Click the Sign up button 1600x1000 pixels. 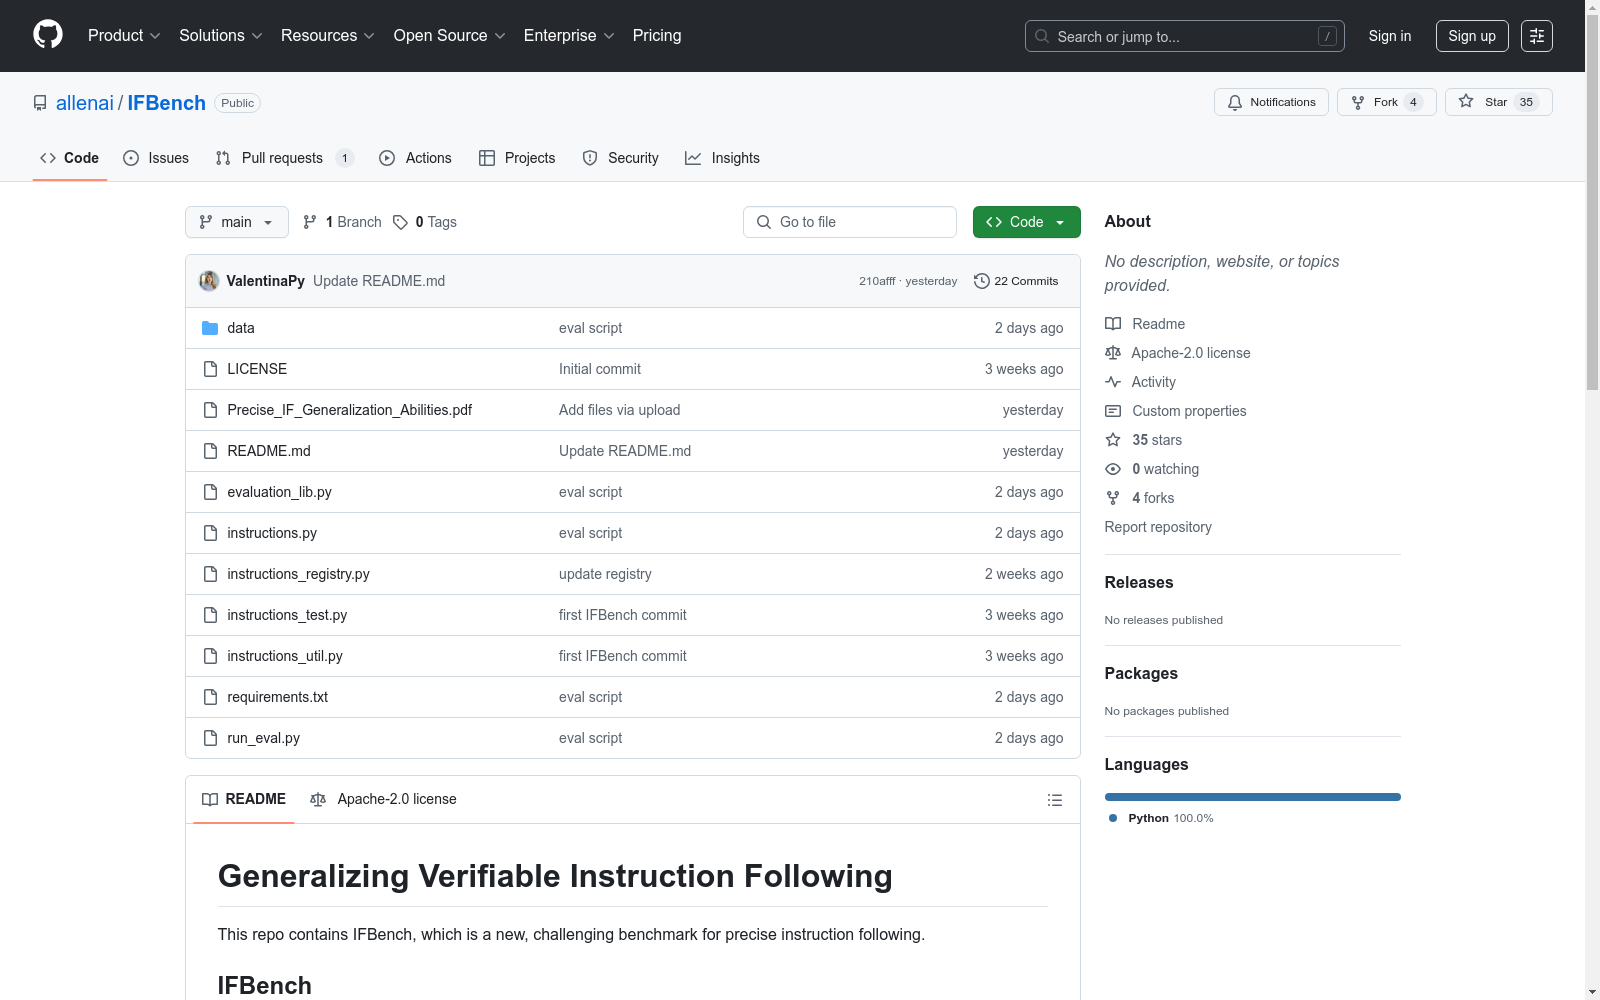coord(1472,36)
